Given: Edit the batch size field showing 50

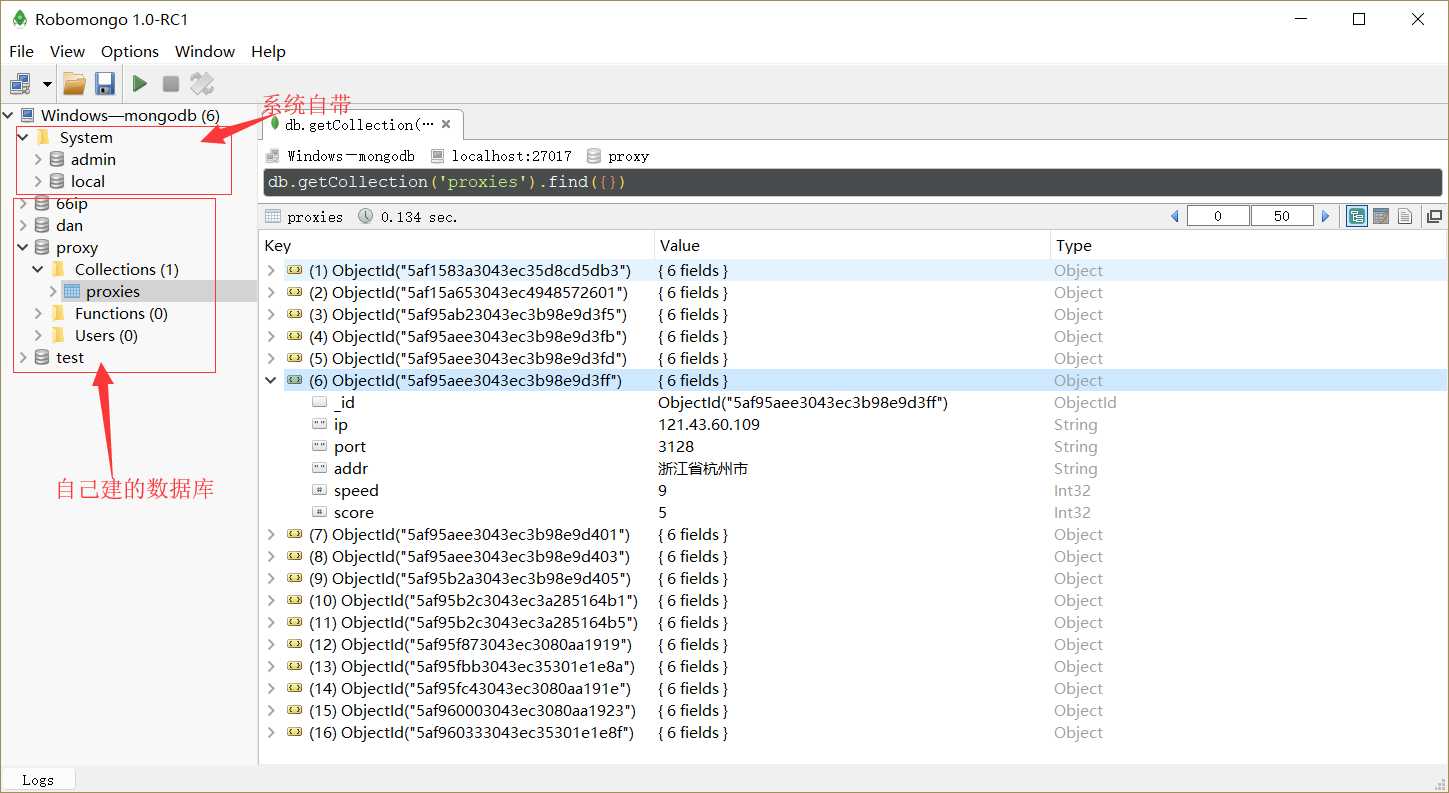Looking at the screenshot, I should coord(1282,216).
